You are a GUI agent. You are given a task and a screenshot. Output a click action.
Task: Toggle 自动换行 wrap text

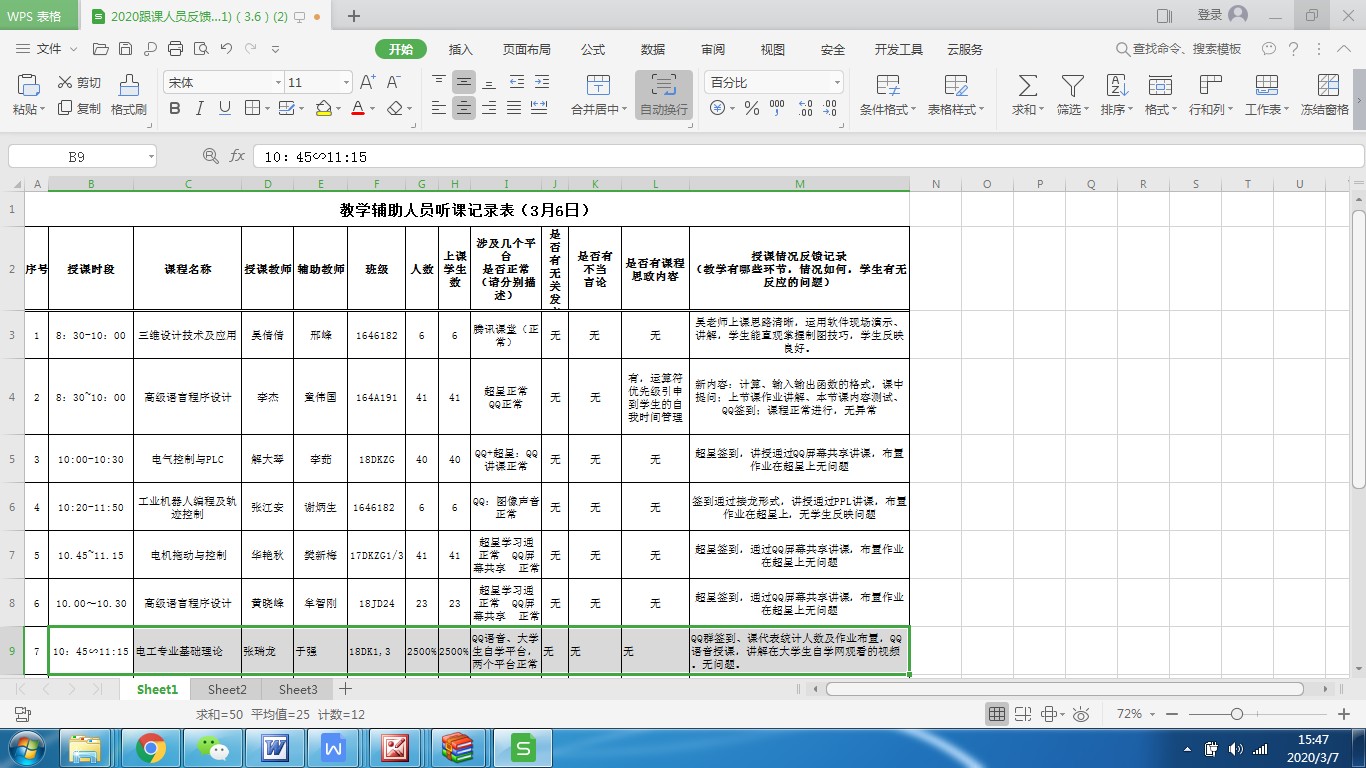[x=664, y=96]
